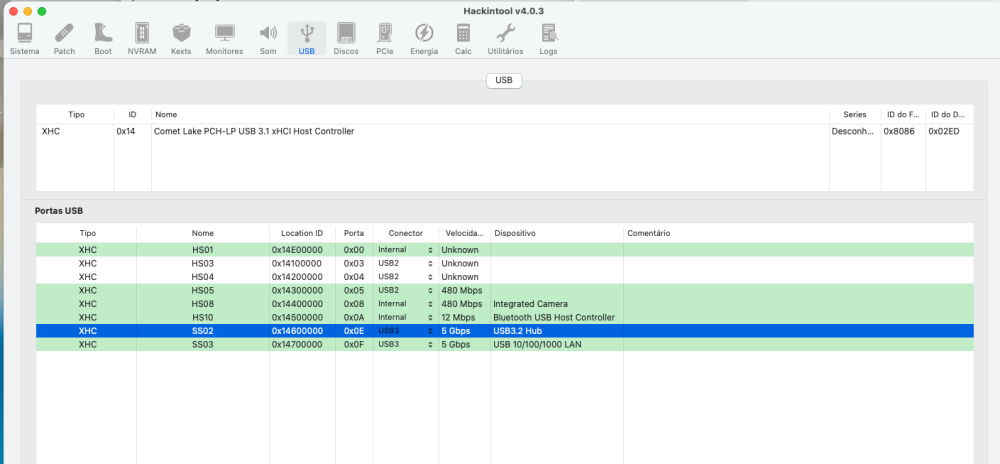The height and width of the screenshot is (464, 1000).
Task: Open connector dropdown for HS08 row
Action: click(406, 303)
